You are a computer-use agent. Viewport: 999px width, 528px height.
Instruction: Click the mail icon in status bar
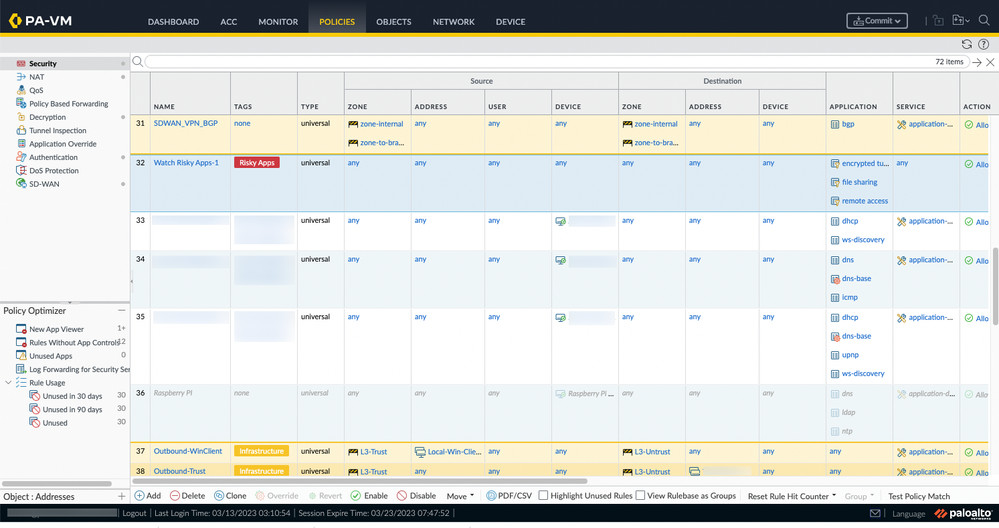pyautogui.click(x=875, y=514)
